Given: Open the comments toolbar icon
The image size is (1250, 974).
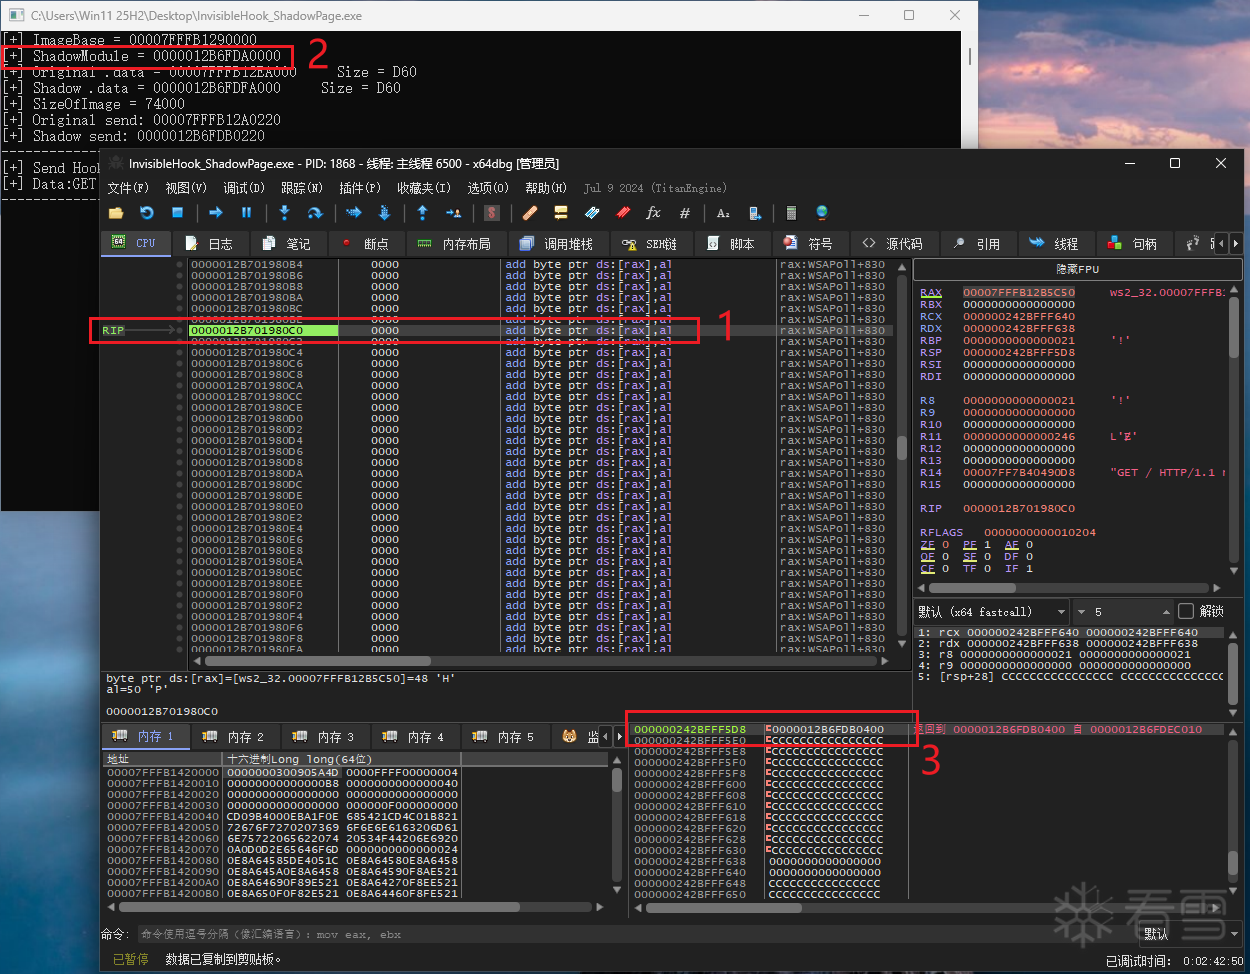Looking at the screenshot, I should pos(561,213).
